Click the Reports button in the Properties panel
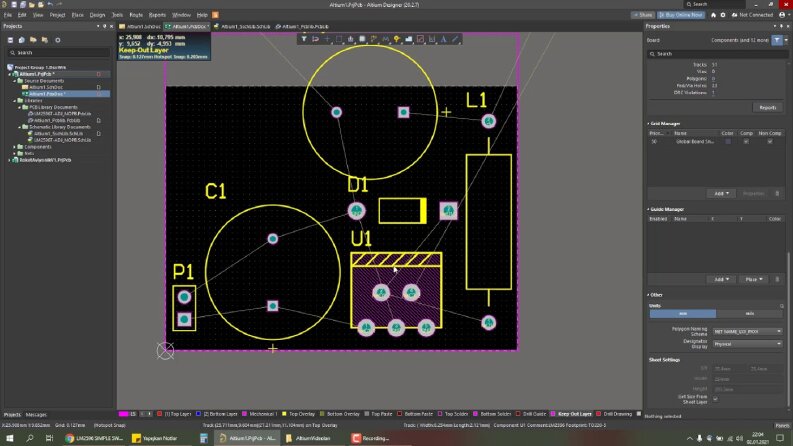This screenshot has height=446, width=793. pyautogui.click(x=767, y=108)
